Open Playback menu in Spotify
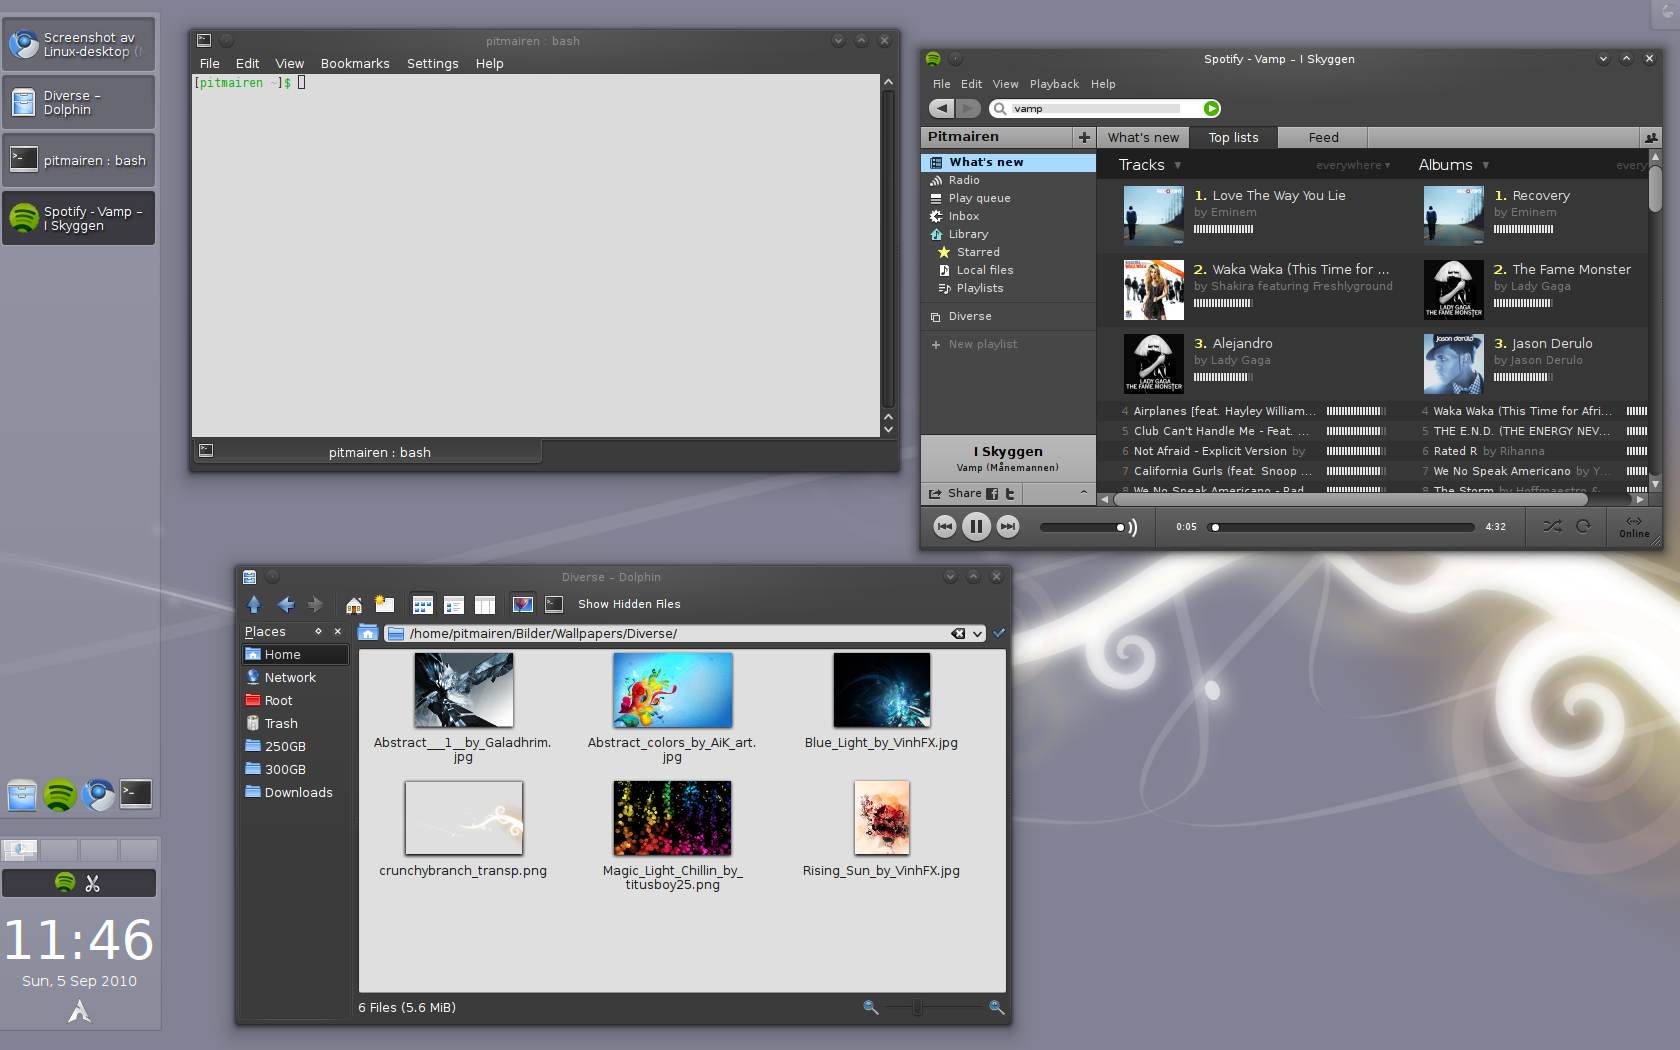This screenshot has height=1050, width=1680. pyautogui.click(x=1054, y=84)
